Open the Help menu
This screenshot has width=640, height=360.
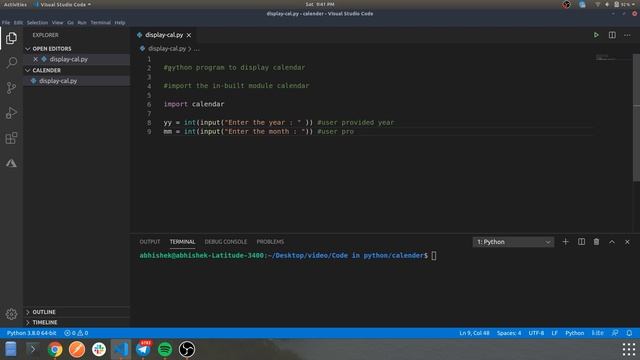click(120, 23)
